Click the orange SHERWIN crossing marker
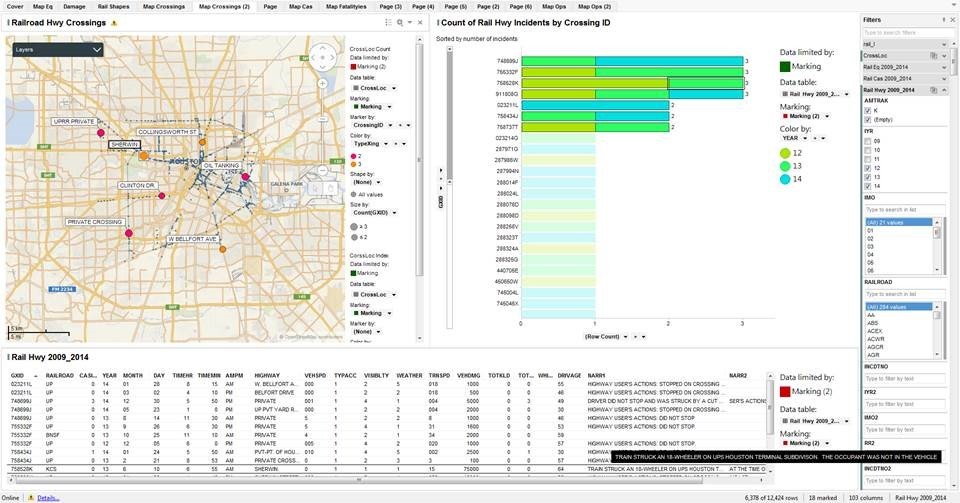The width and height of the screenshot is (960, 503). tap(143, 156)
